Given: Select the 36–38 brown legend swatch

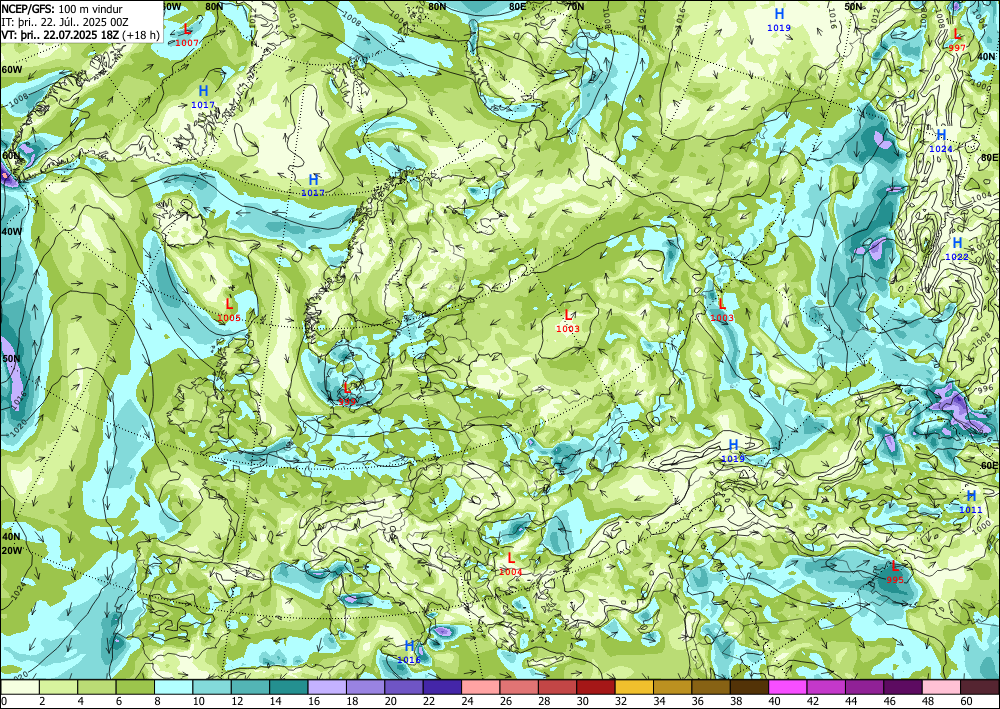Looking at the screenshot, I should [711, 687].
